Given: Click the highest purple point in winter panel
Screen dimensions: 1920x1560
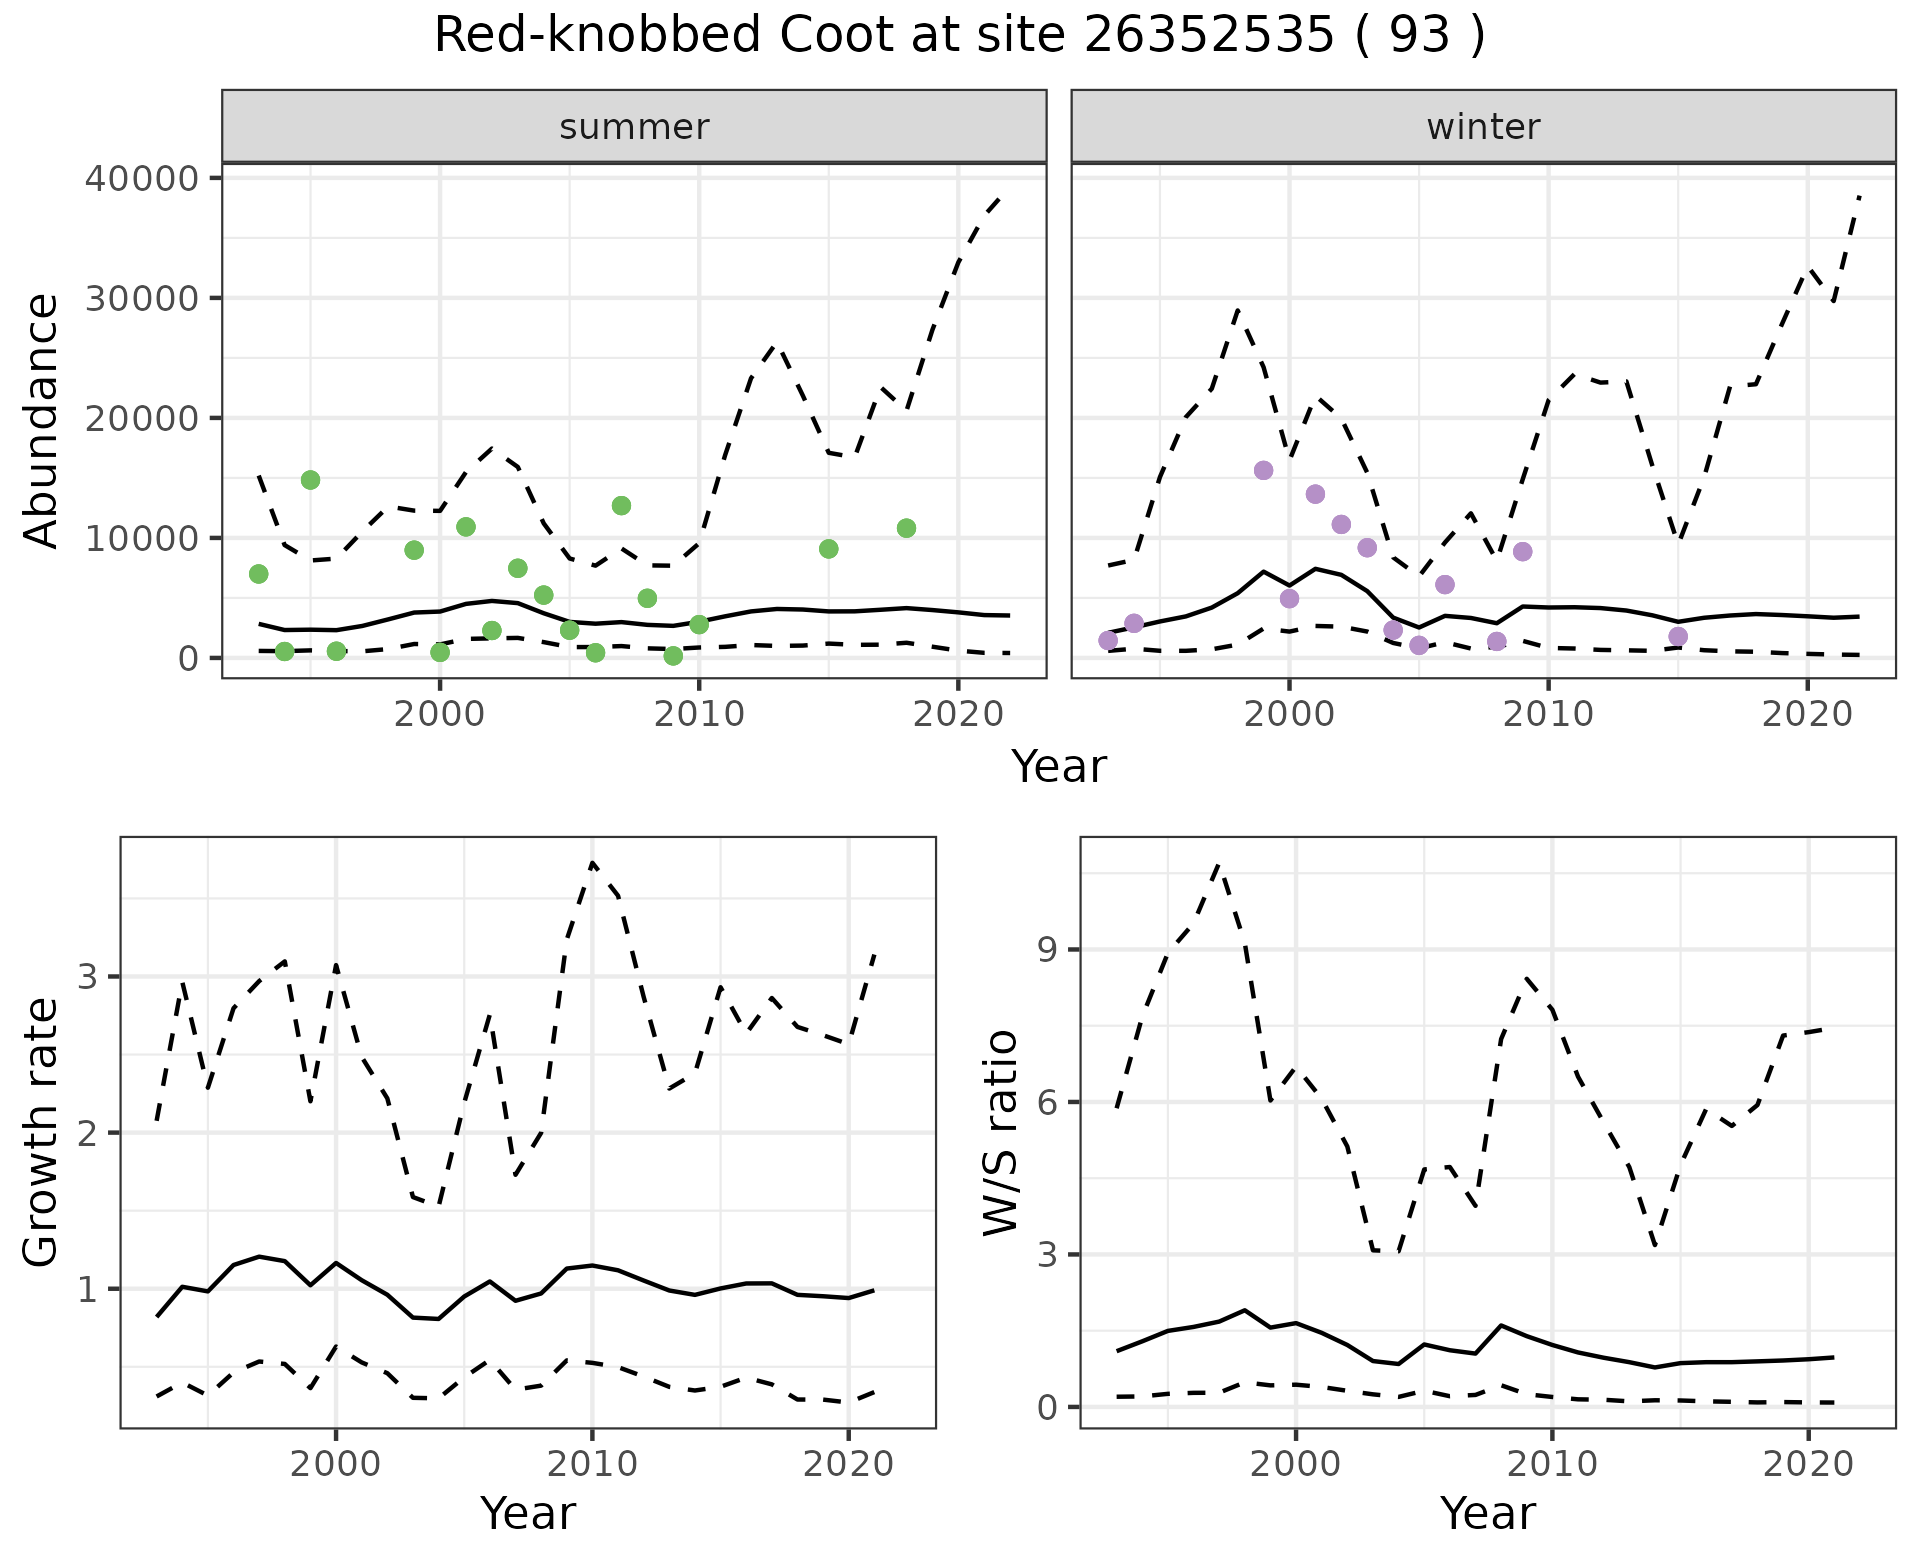Looking at the screenshot, I should click(1263, 470).
